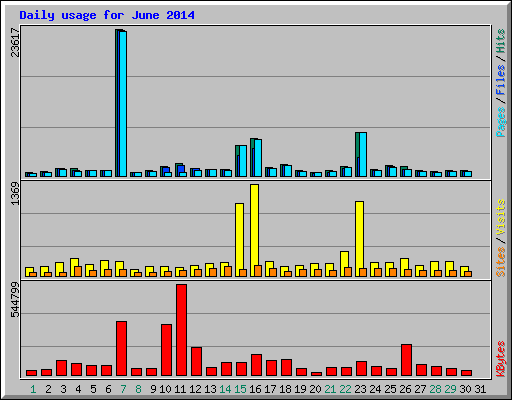Click day label 11 on the x-axis
The height and width of the screenshot is (400, 512).
click(180, 389)
